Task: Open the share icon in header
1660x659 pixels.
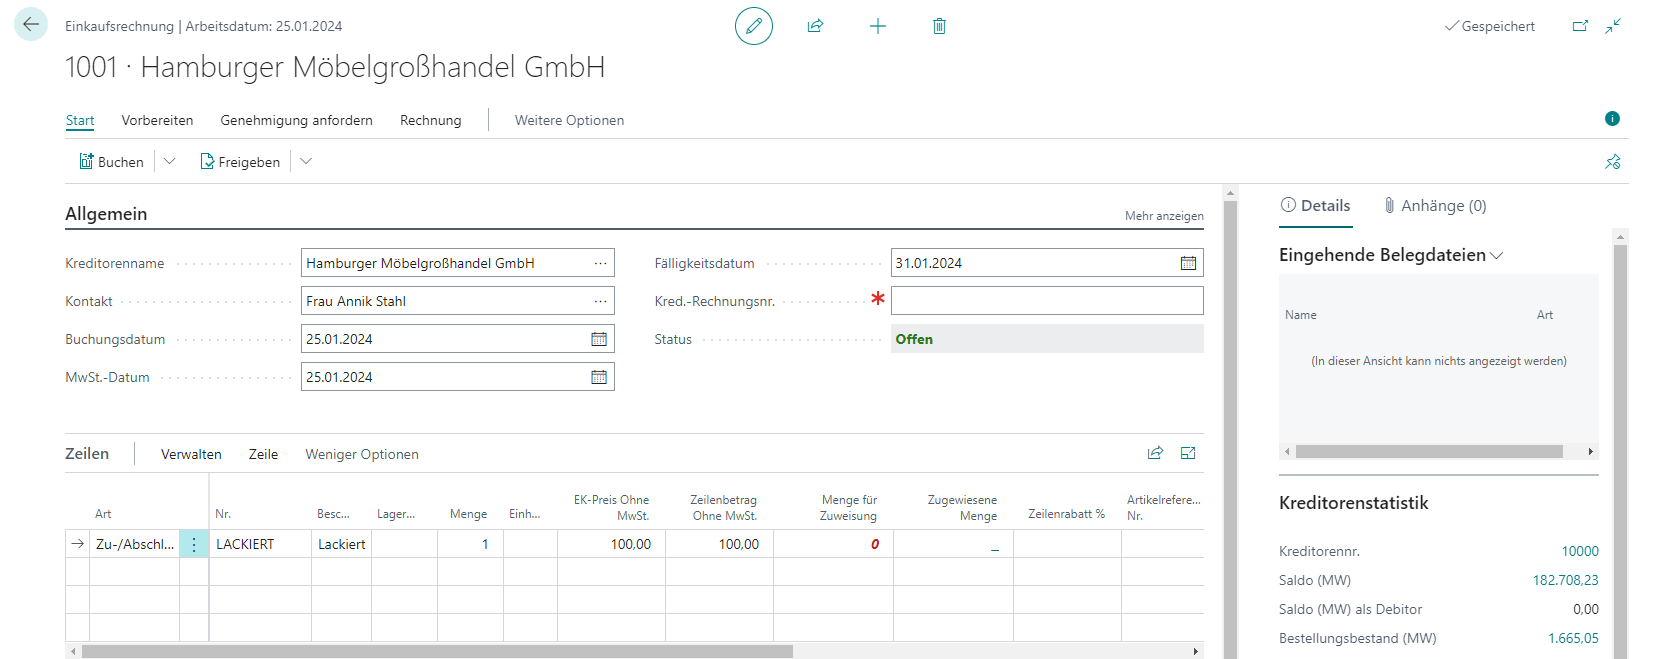Action: click(815, 26)
